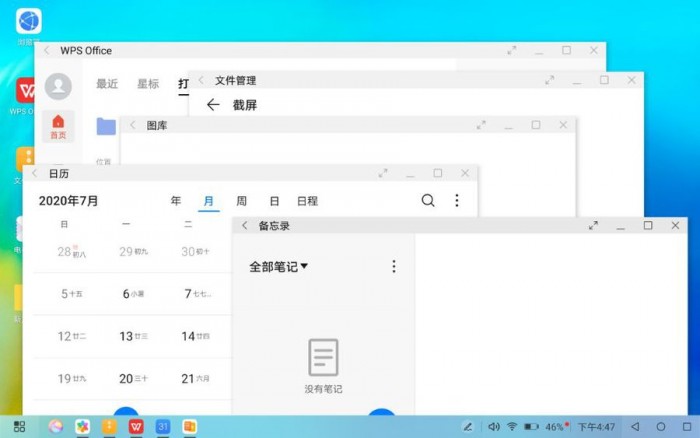This screenshot has width=700, height=438.
Task: Expand the 全部笔记 dropdown in Memo
Action: 279,267
